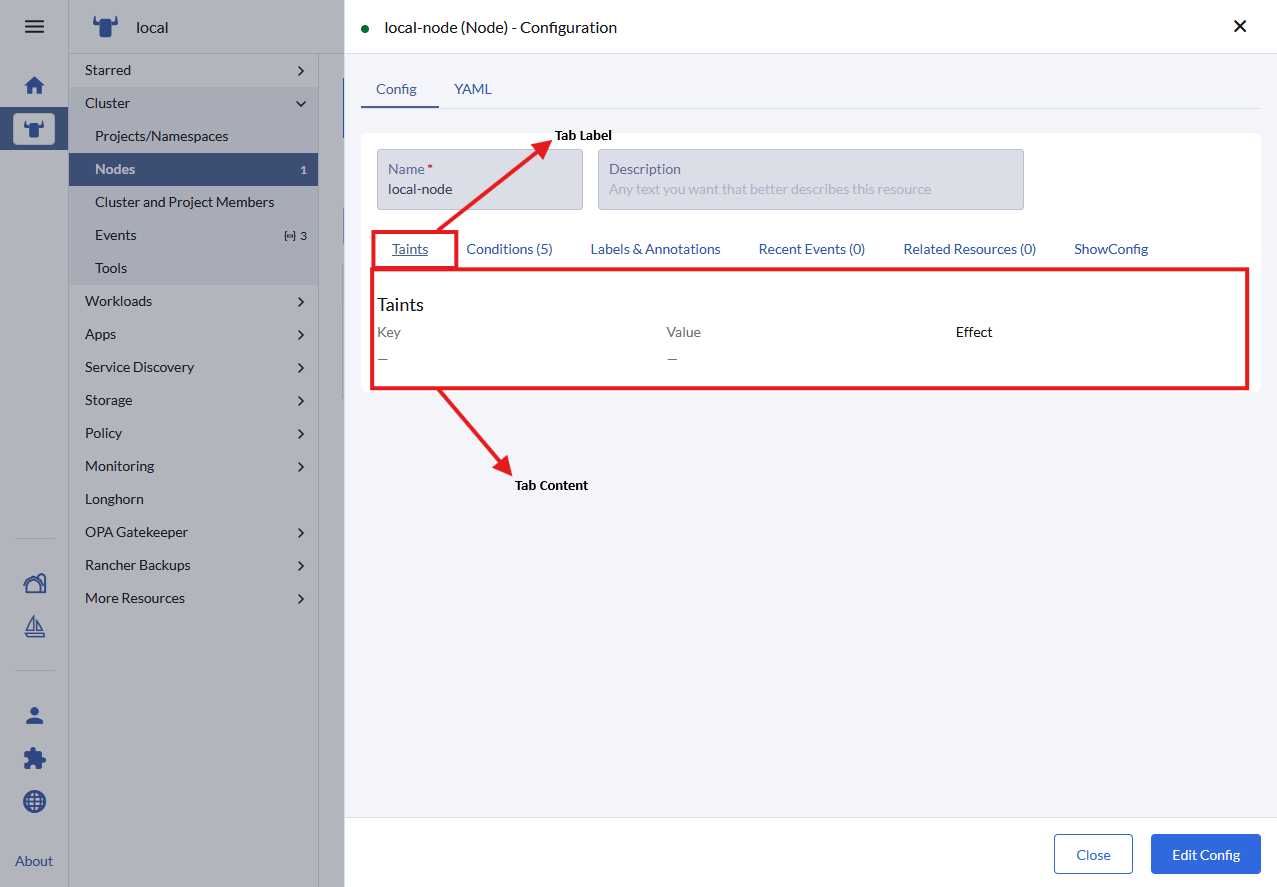Open Extensions puzzle piece icon
Screen dimensions: 1277x887
[34, 758]
